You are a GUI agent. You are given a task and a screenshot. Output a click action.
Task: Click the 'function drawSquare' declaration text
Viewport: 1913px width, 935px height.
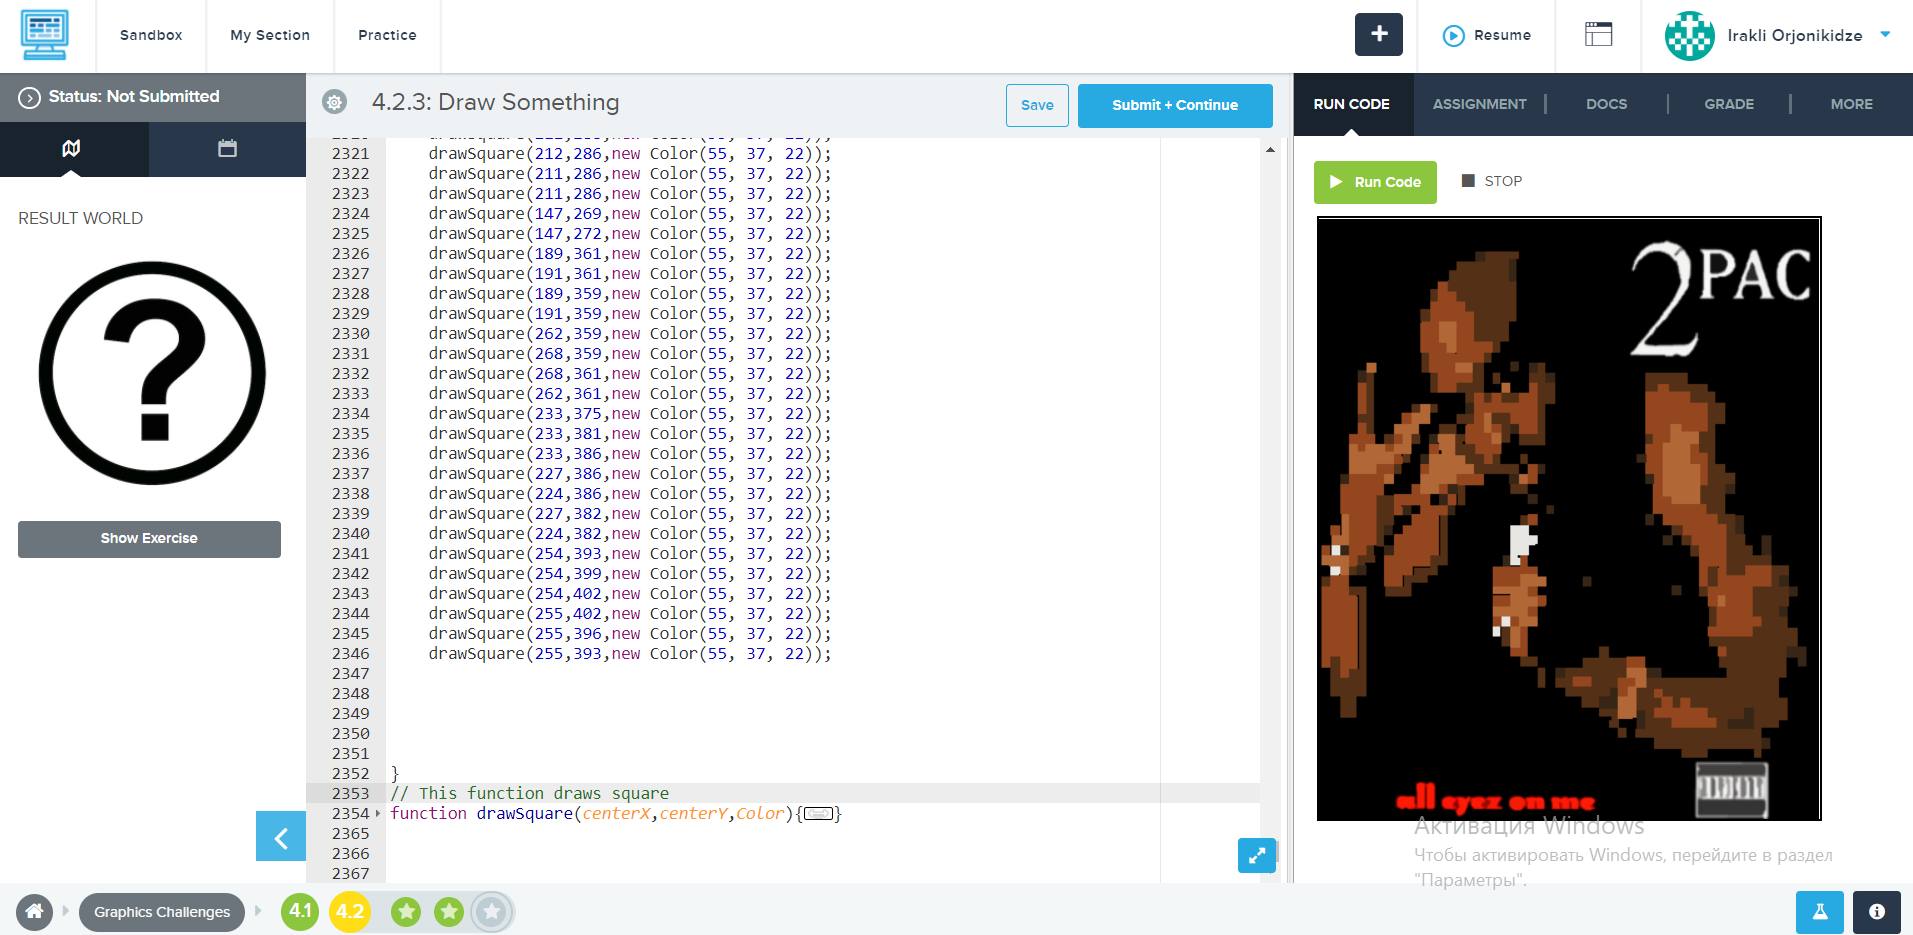pos(481,814)
